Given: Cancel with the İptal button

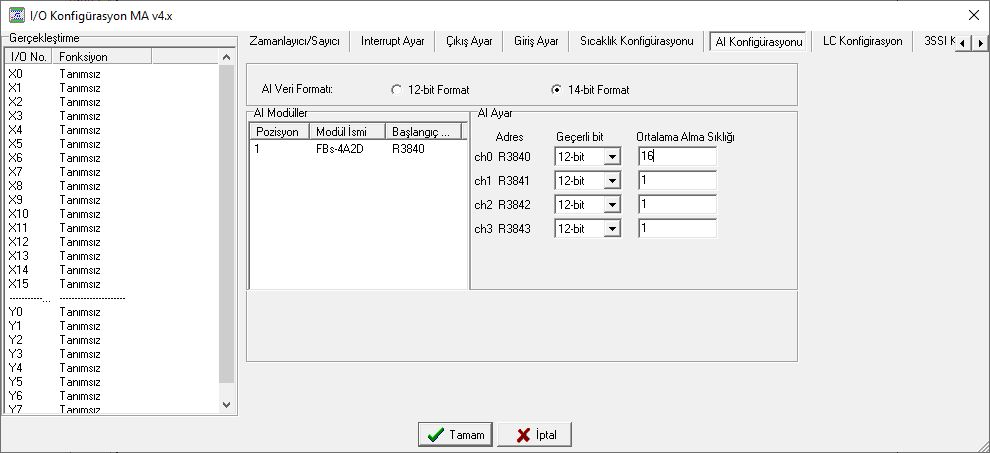Looking at the screenshot, I should pos(534,435).
